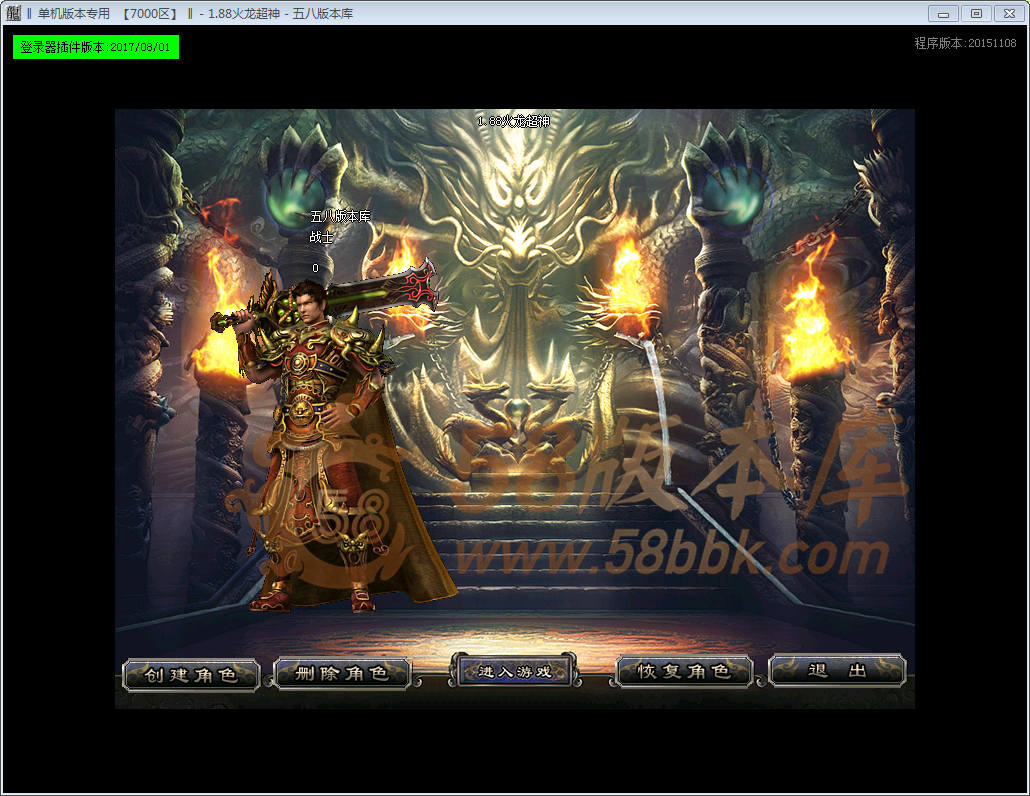1030x796 pixels.
Task: Minimize the game window
Action: point(943,13)
